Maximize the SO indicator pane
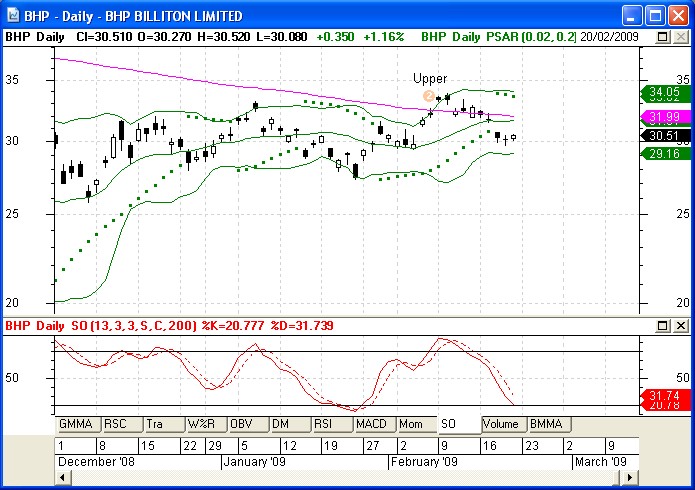 (662, 326)
